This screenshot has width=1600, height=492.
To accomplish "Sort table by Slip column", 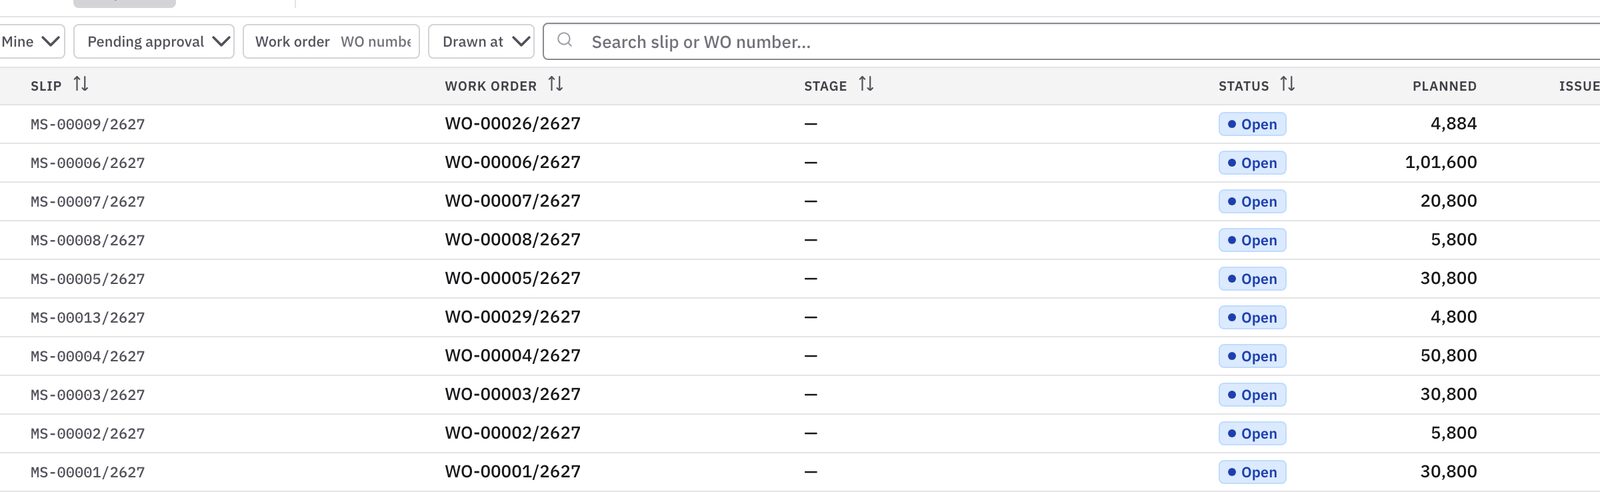I will [81, 85].
